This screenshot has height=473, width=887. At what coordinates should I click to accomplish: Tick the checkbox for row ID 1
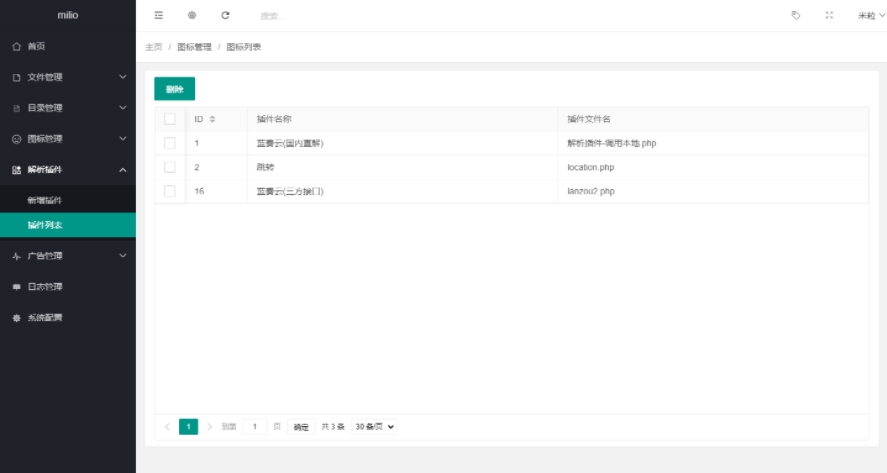(170, 143)
